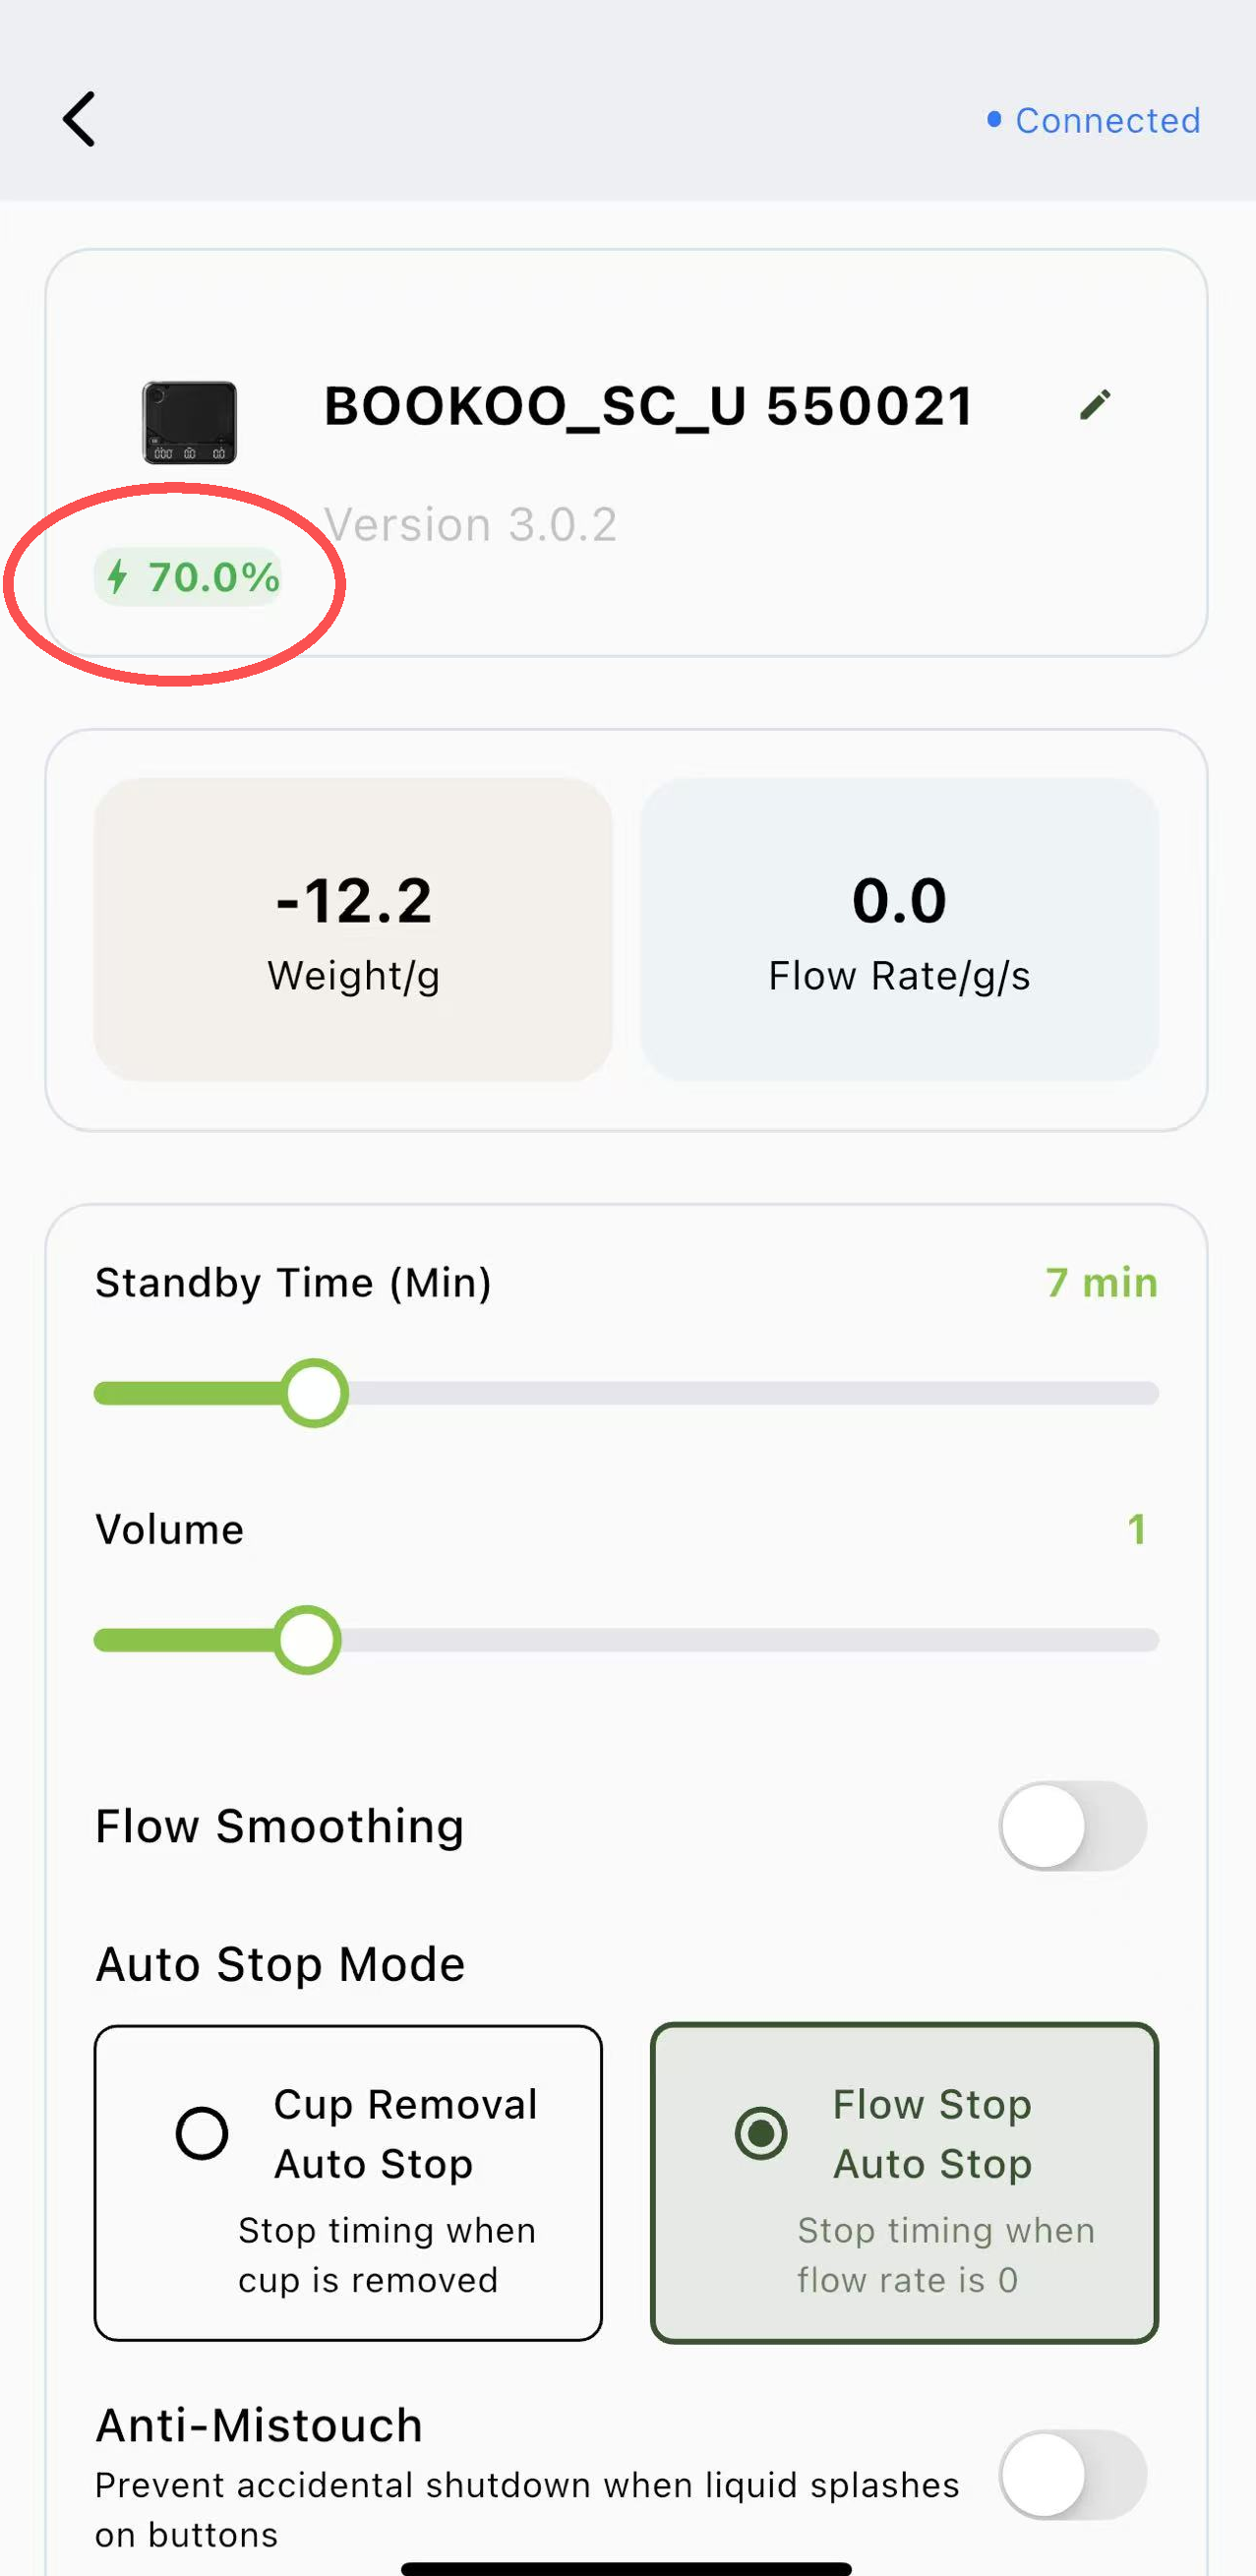Enable the Flow Smoothing toggle

click(x=1072, y=1826)
